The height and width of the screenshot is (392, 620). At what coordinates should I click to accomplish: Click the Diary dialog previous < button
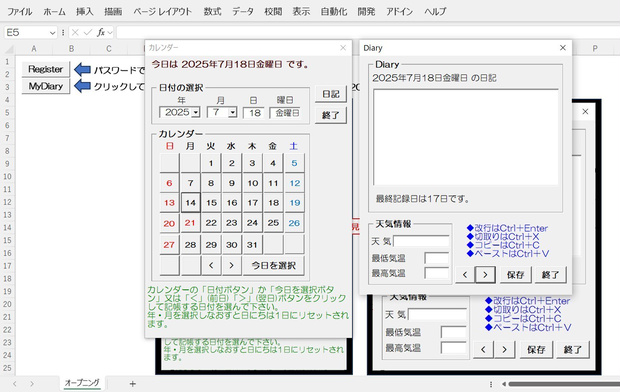pyautogui.click(x=465, y=275)
